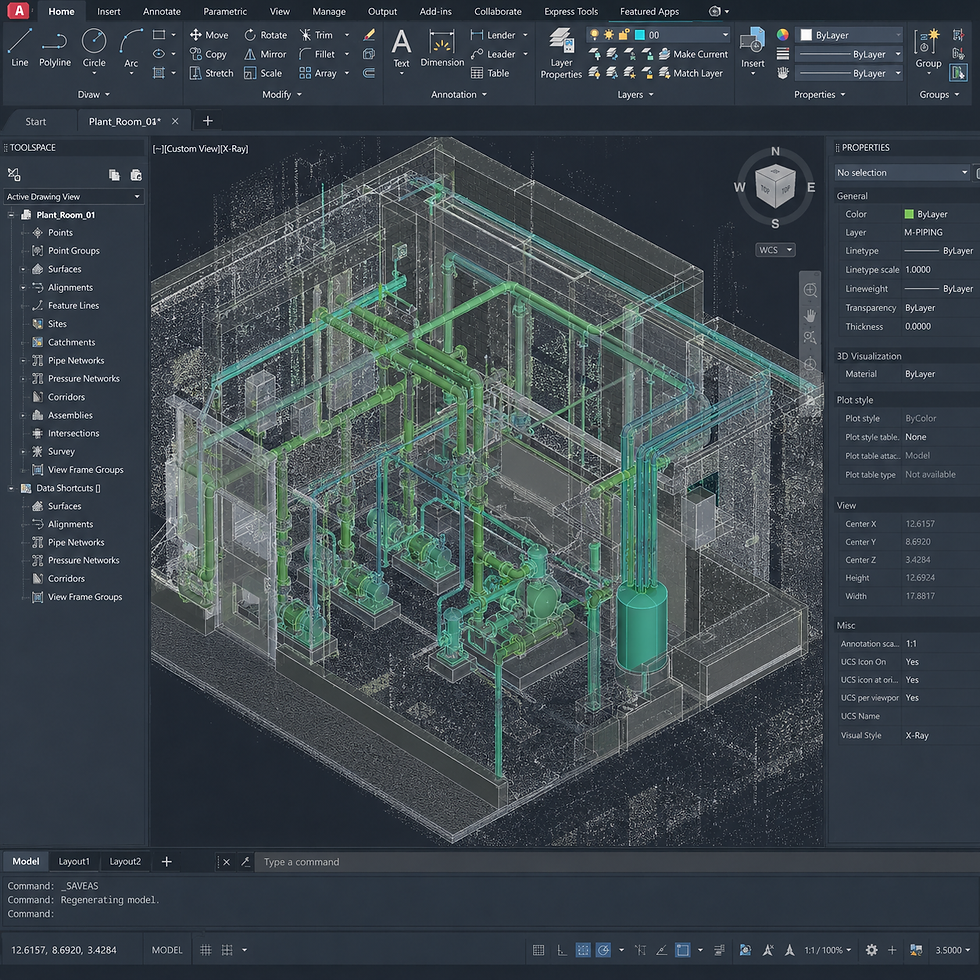
Task: Open the Layer Properties manager
Action: [561, 53]
